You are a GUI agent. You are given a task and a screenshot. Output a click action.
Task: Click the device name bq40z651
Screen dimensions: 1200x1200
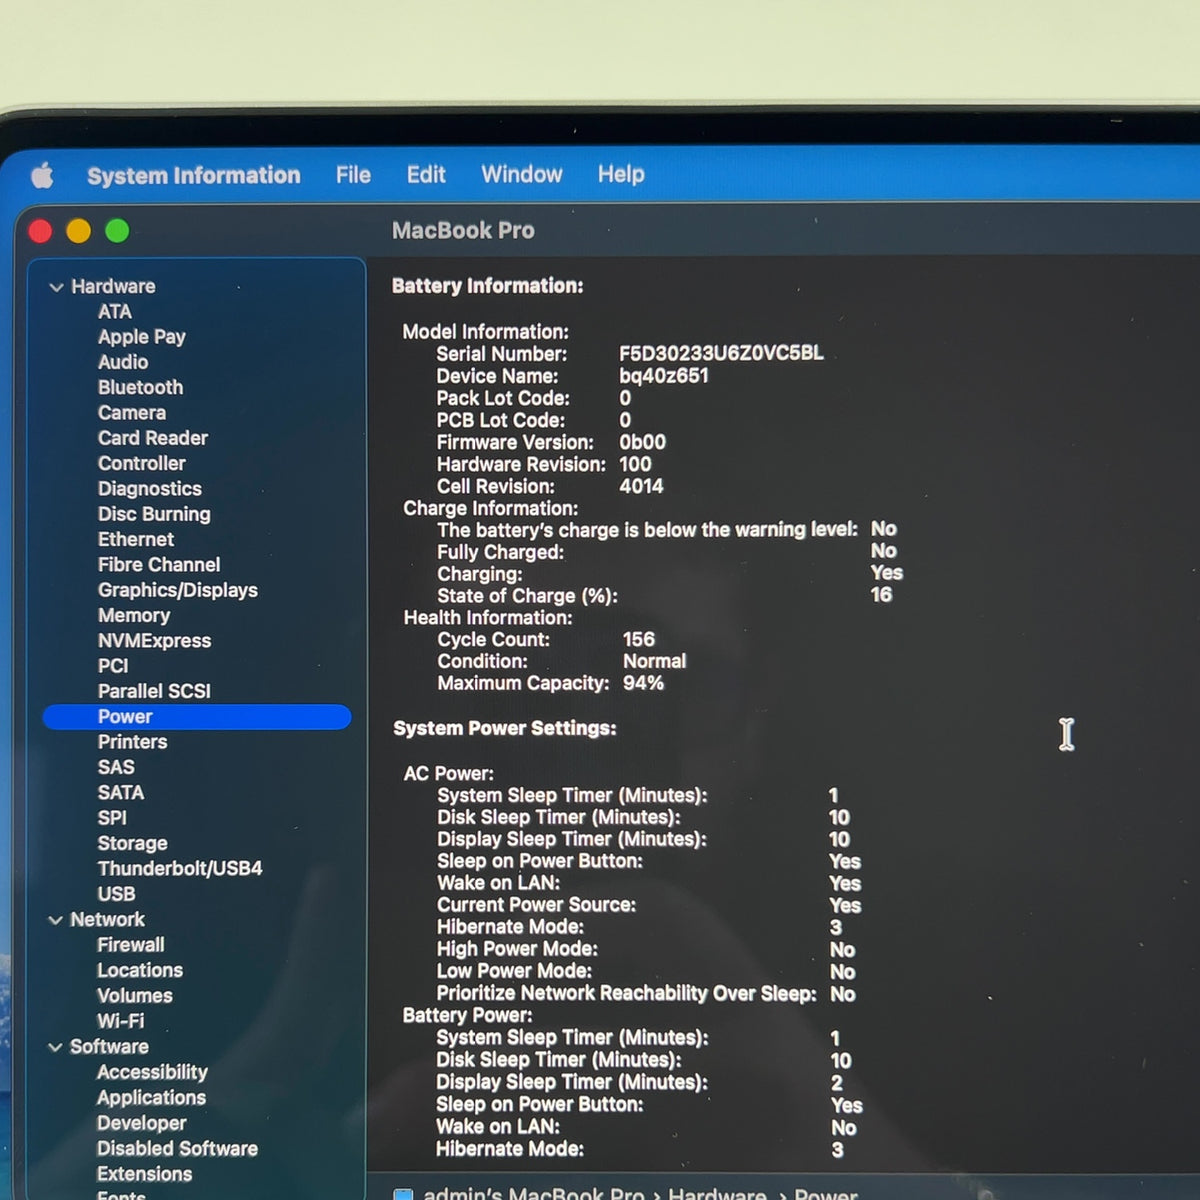pos(664,376)
